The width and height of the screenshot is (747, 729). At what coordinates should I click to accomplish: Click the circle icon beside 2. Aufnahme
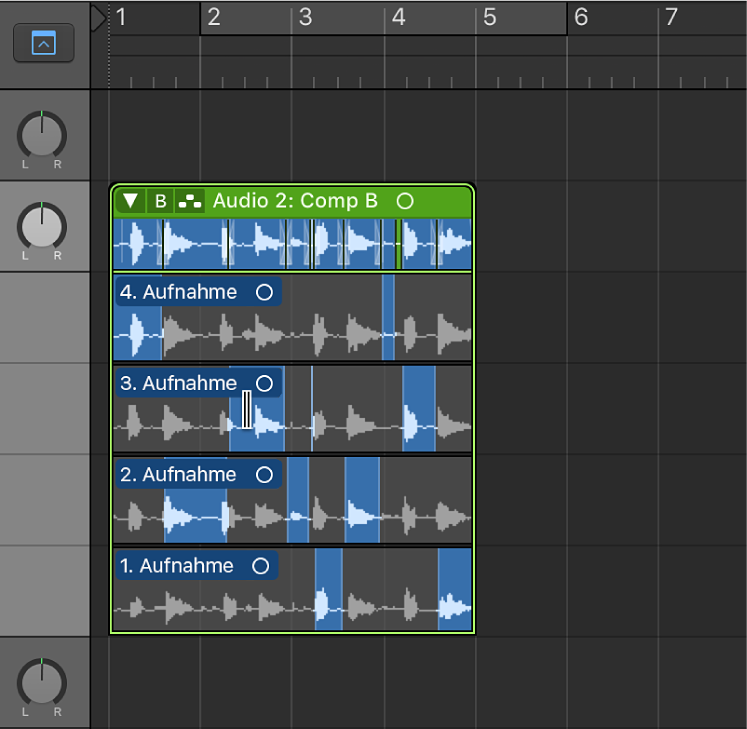click(264, 474)
